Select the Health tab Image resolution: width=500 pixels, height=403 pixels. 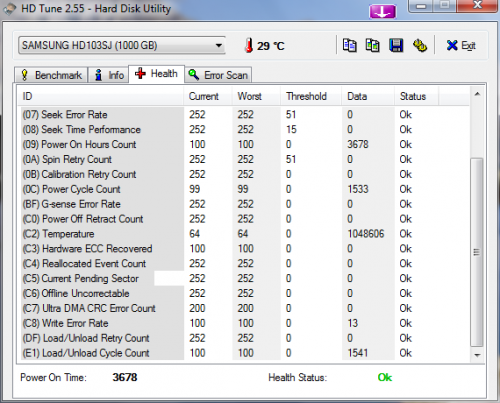pyautogui.click(x=156, y=74)
